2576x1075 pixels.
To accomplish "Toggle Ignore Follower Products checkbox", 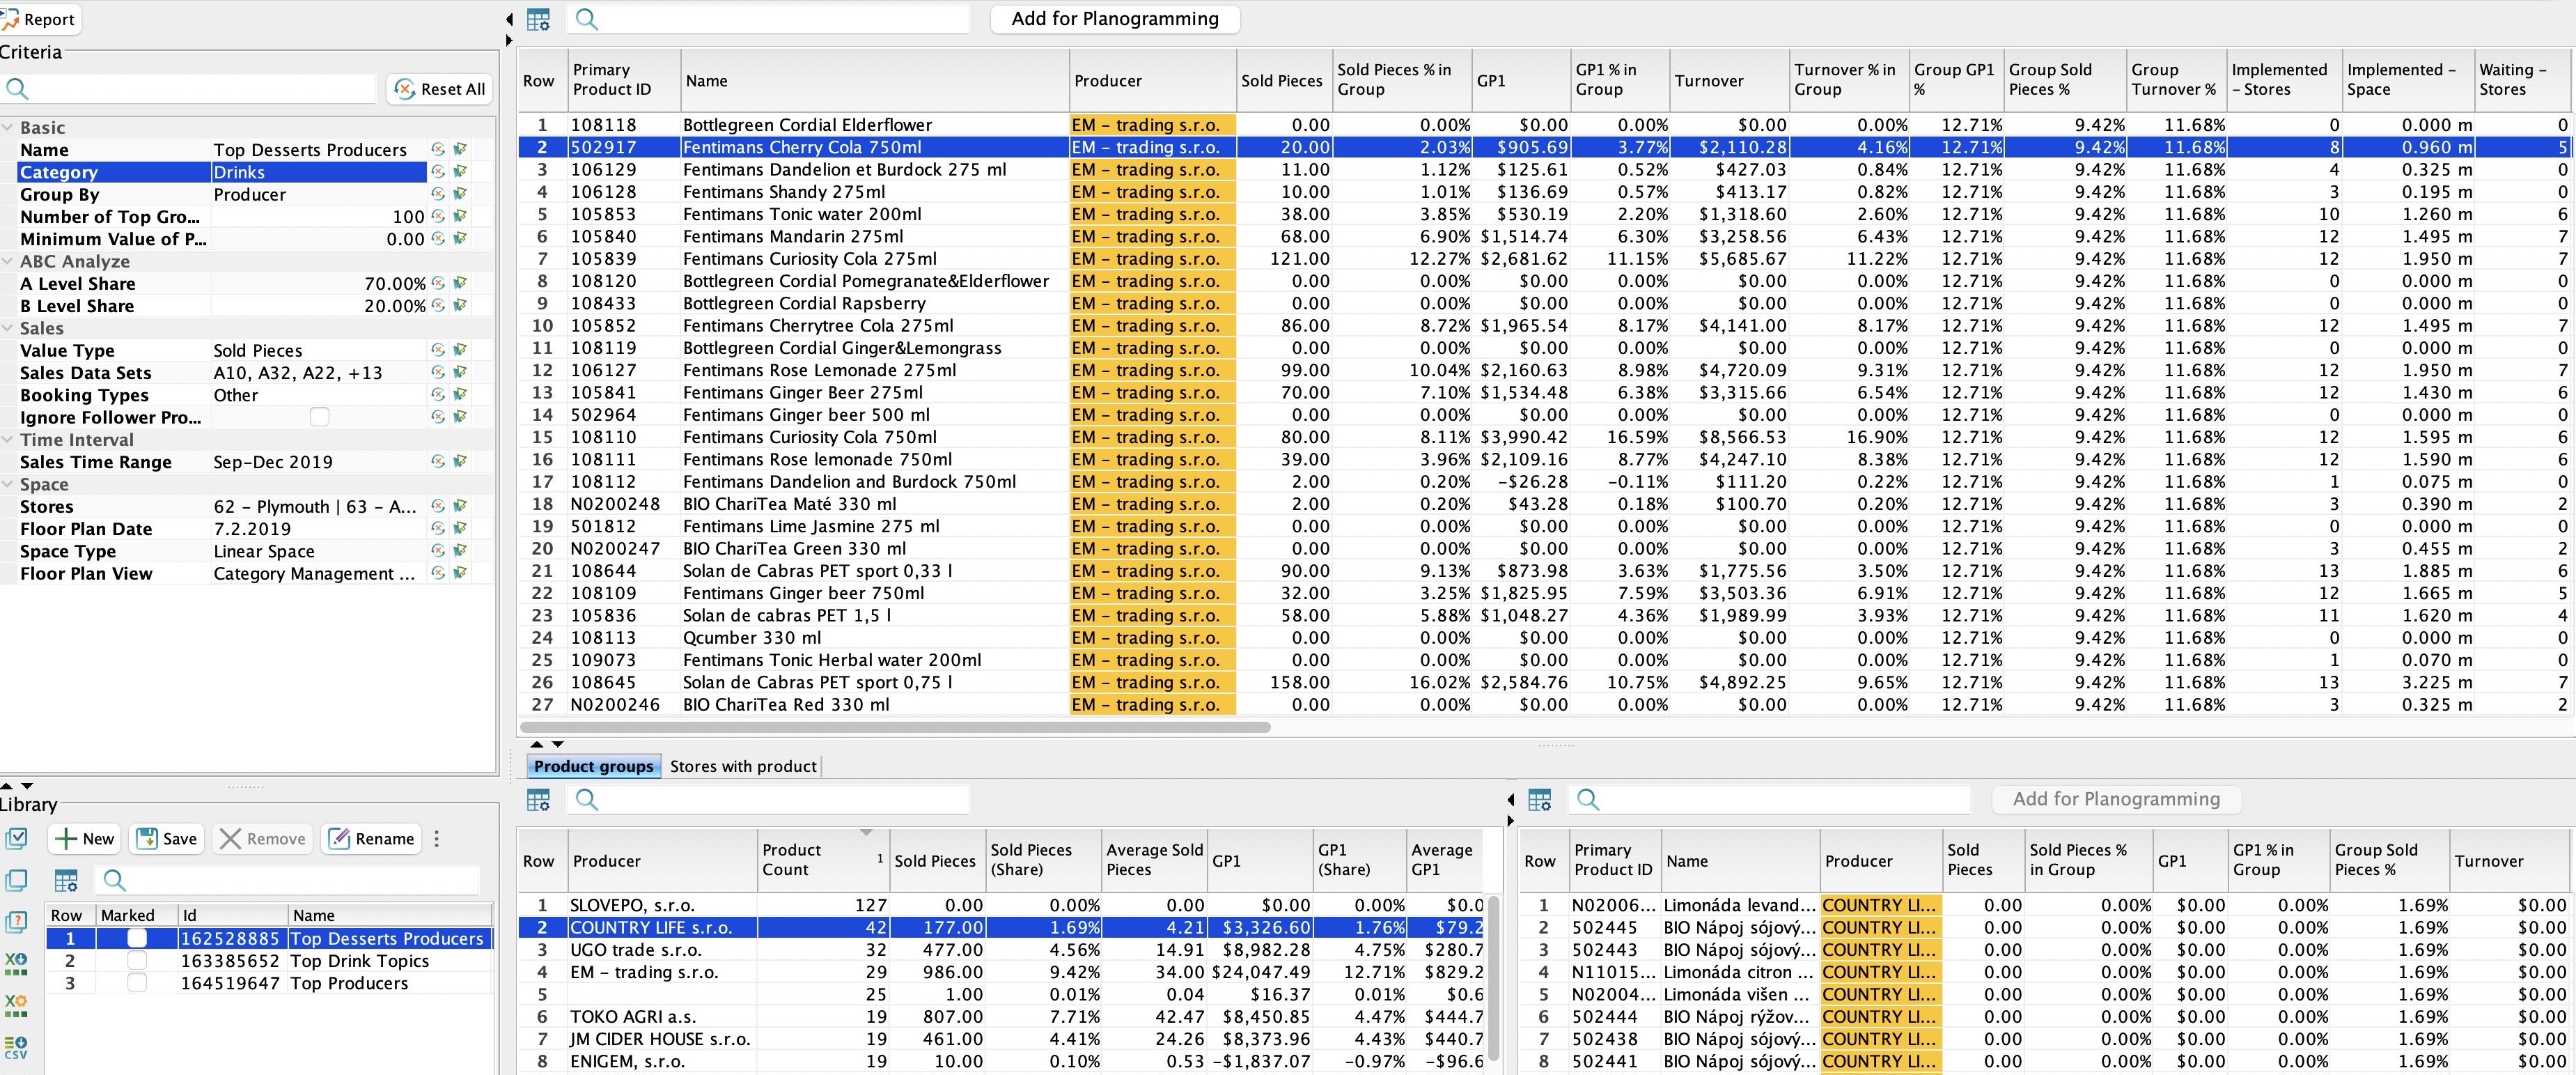I will pos(319,417).
